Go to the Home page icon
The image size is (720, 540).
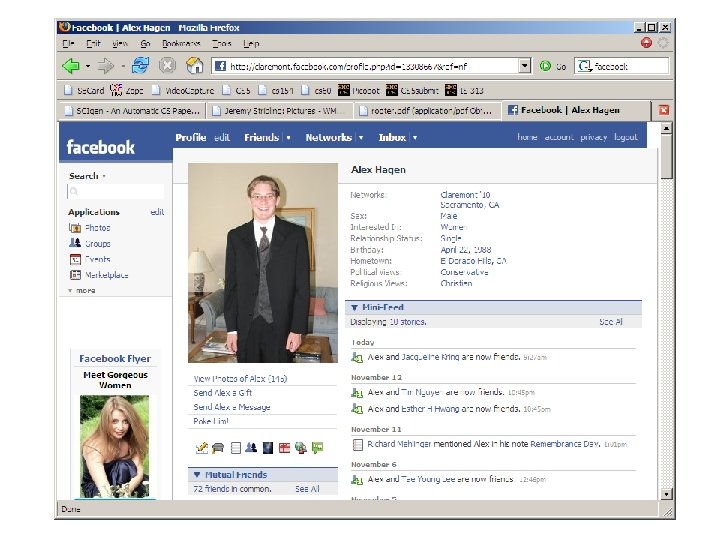(195, 66)
